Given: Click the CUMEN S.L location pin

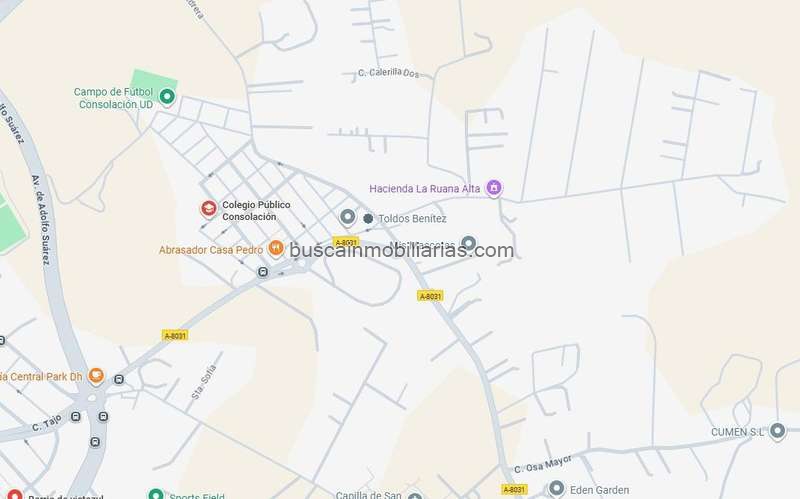Looking at the screenshot, I should coord(777,431).
